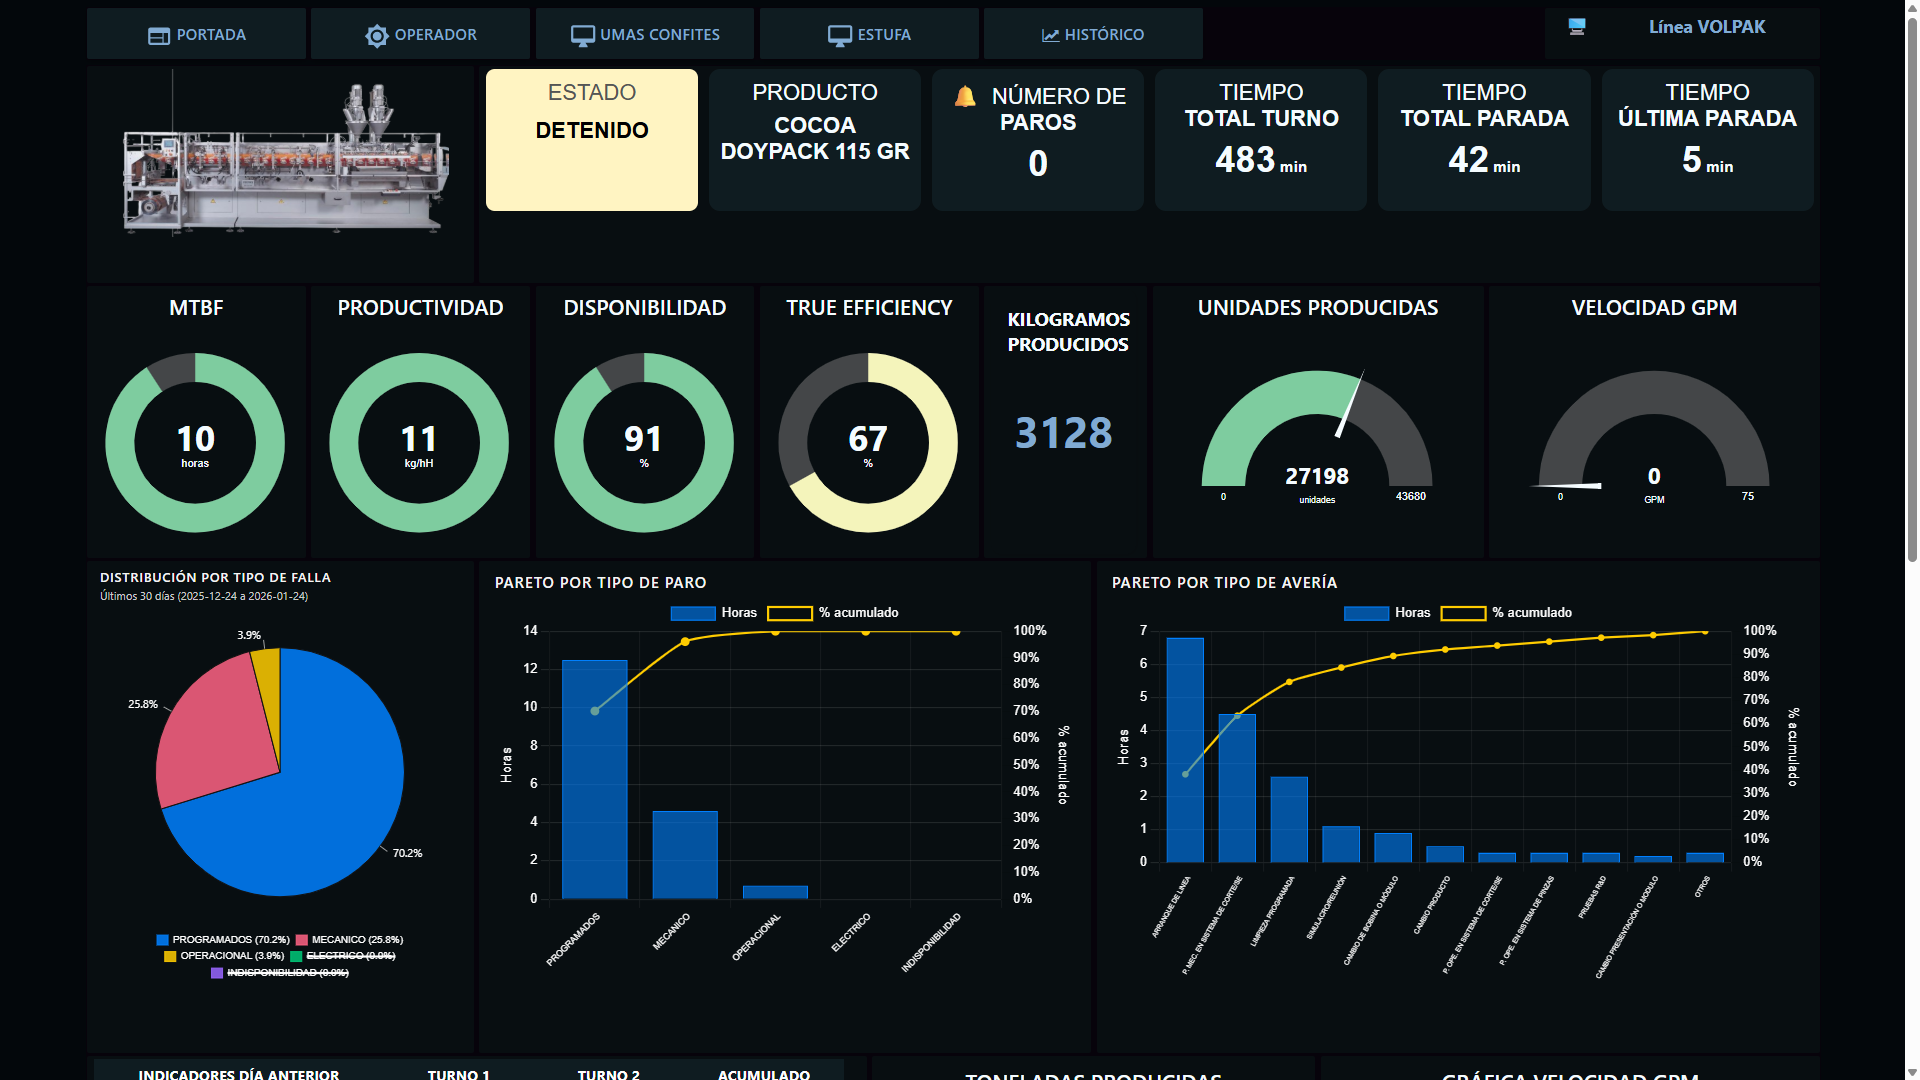Screen dimensions: 1920x1080
Task: Click the ESTUFA monitor icon
Action: pyautogui.click(x=839, y=35)
